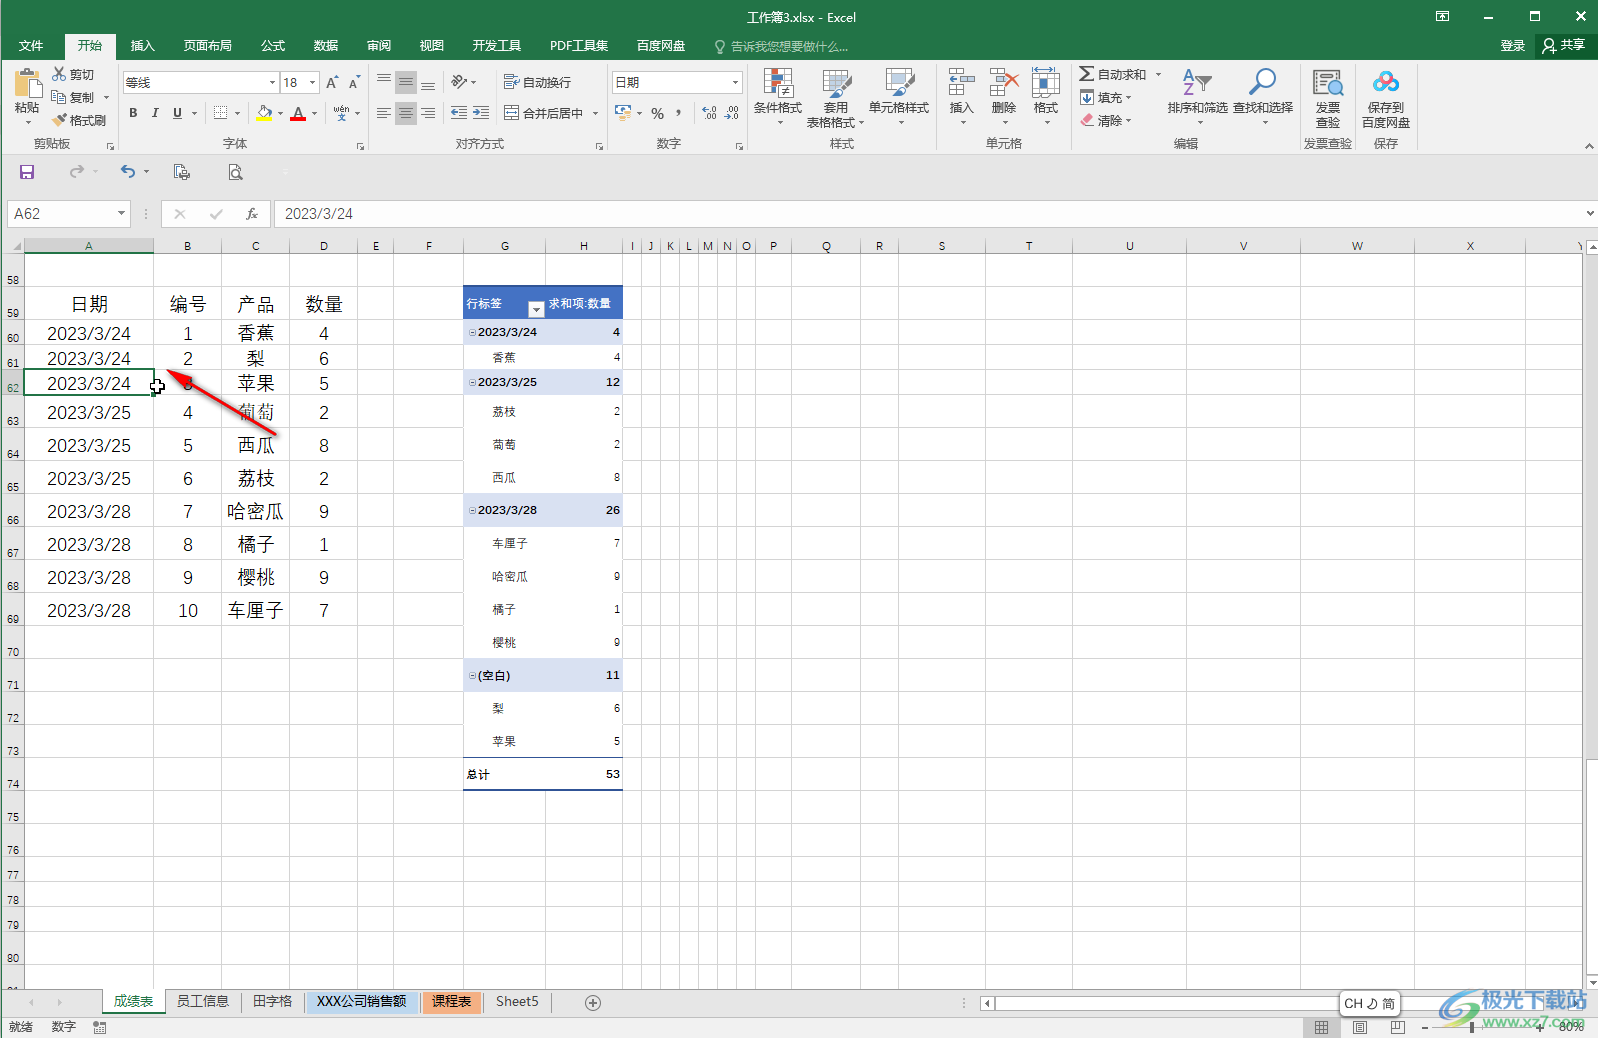1598x1038 pixels.
Task: Click the fill color bucket swatch
Action: 264,113
